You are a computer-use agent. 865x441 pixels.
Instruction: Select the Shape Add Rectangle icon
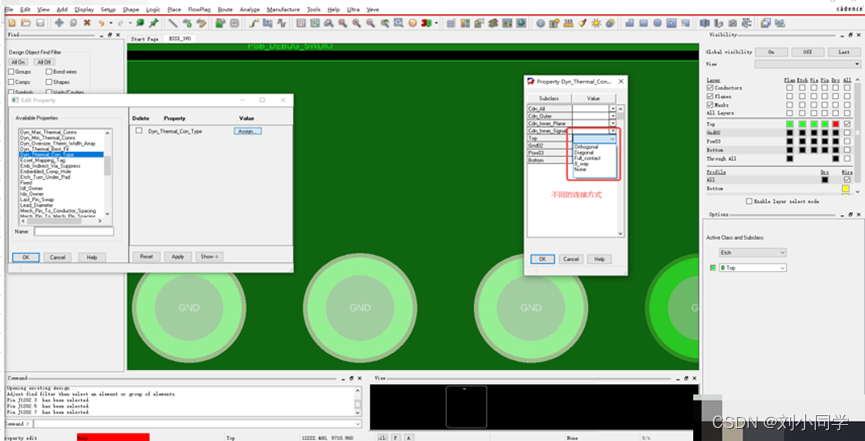(x=643, y=23)
